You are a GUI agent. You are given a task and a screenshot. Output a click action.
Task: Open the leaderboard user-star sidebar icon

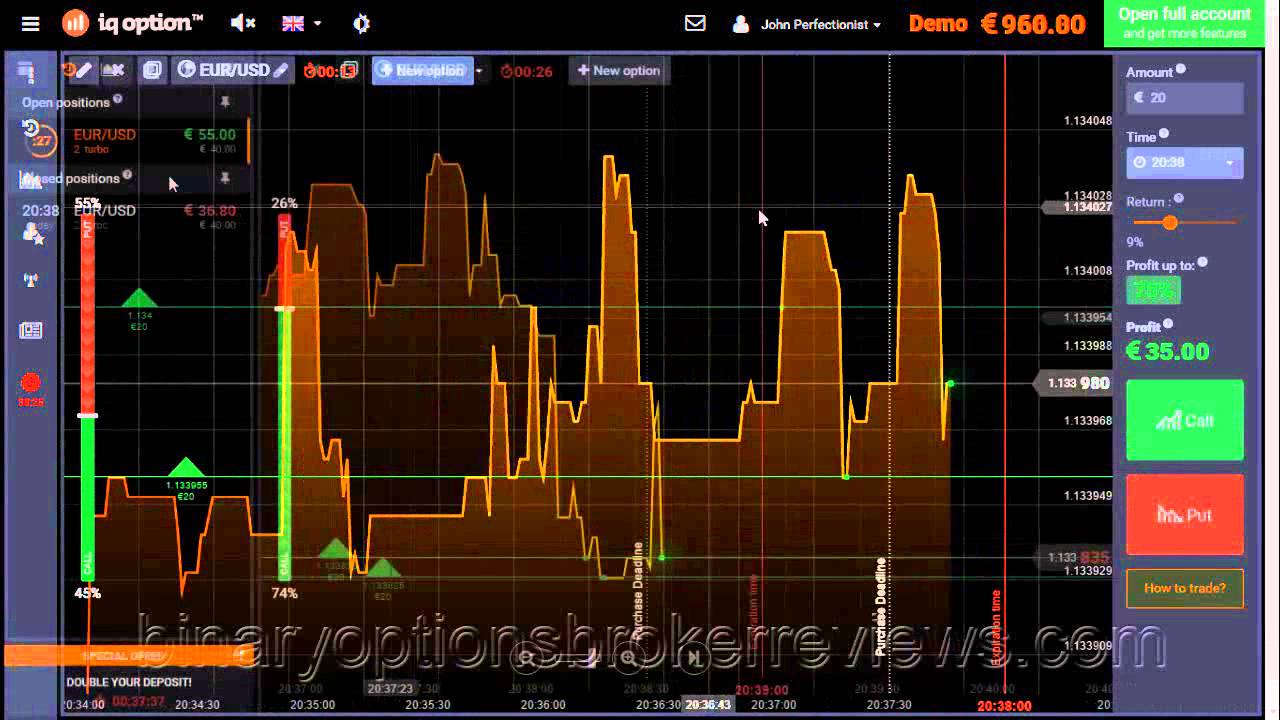point(31,232)
